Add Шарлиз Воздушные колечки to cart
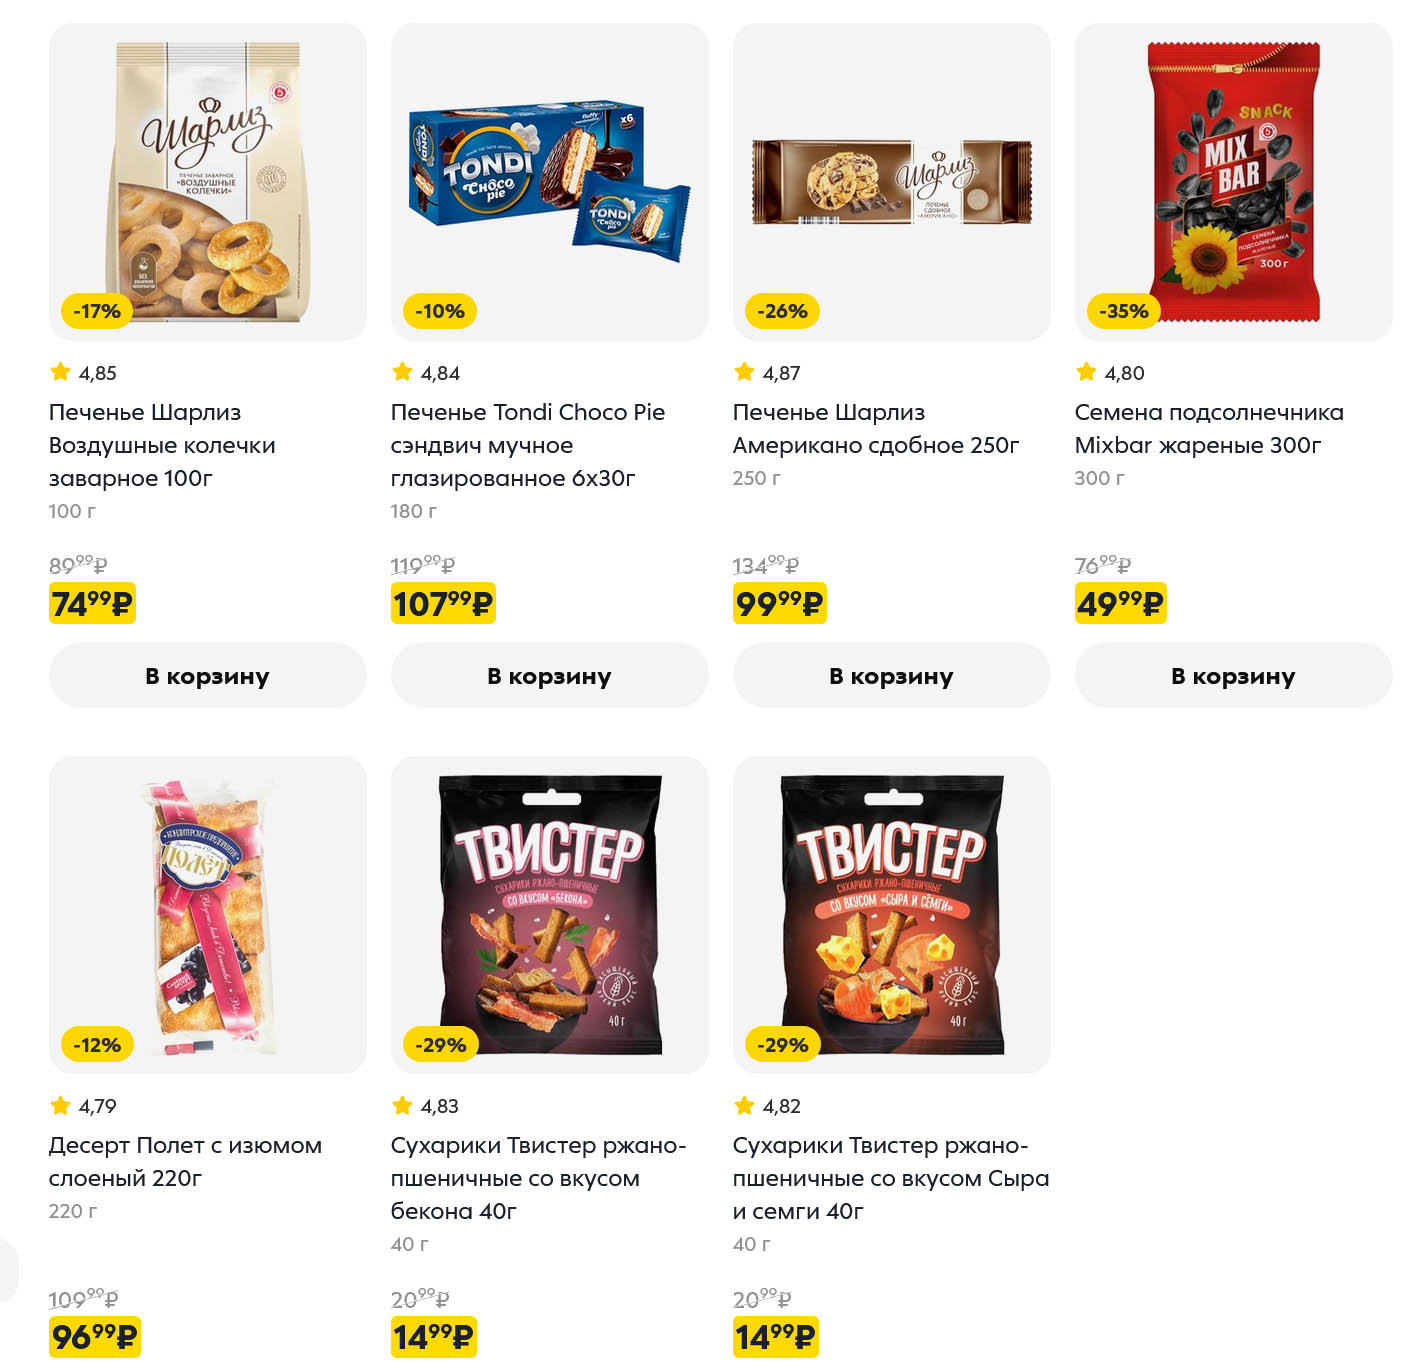The image size is (1425, 1372). (207, 676)
